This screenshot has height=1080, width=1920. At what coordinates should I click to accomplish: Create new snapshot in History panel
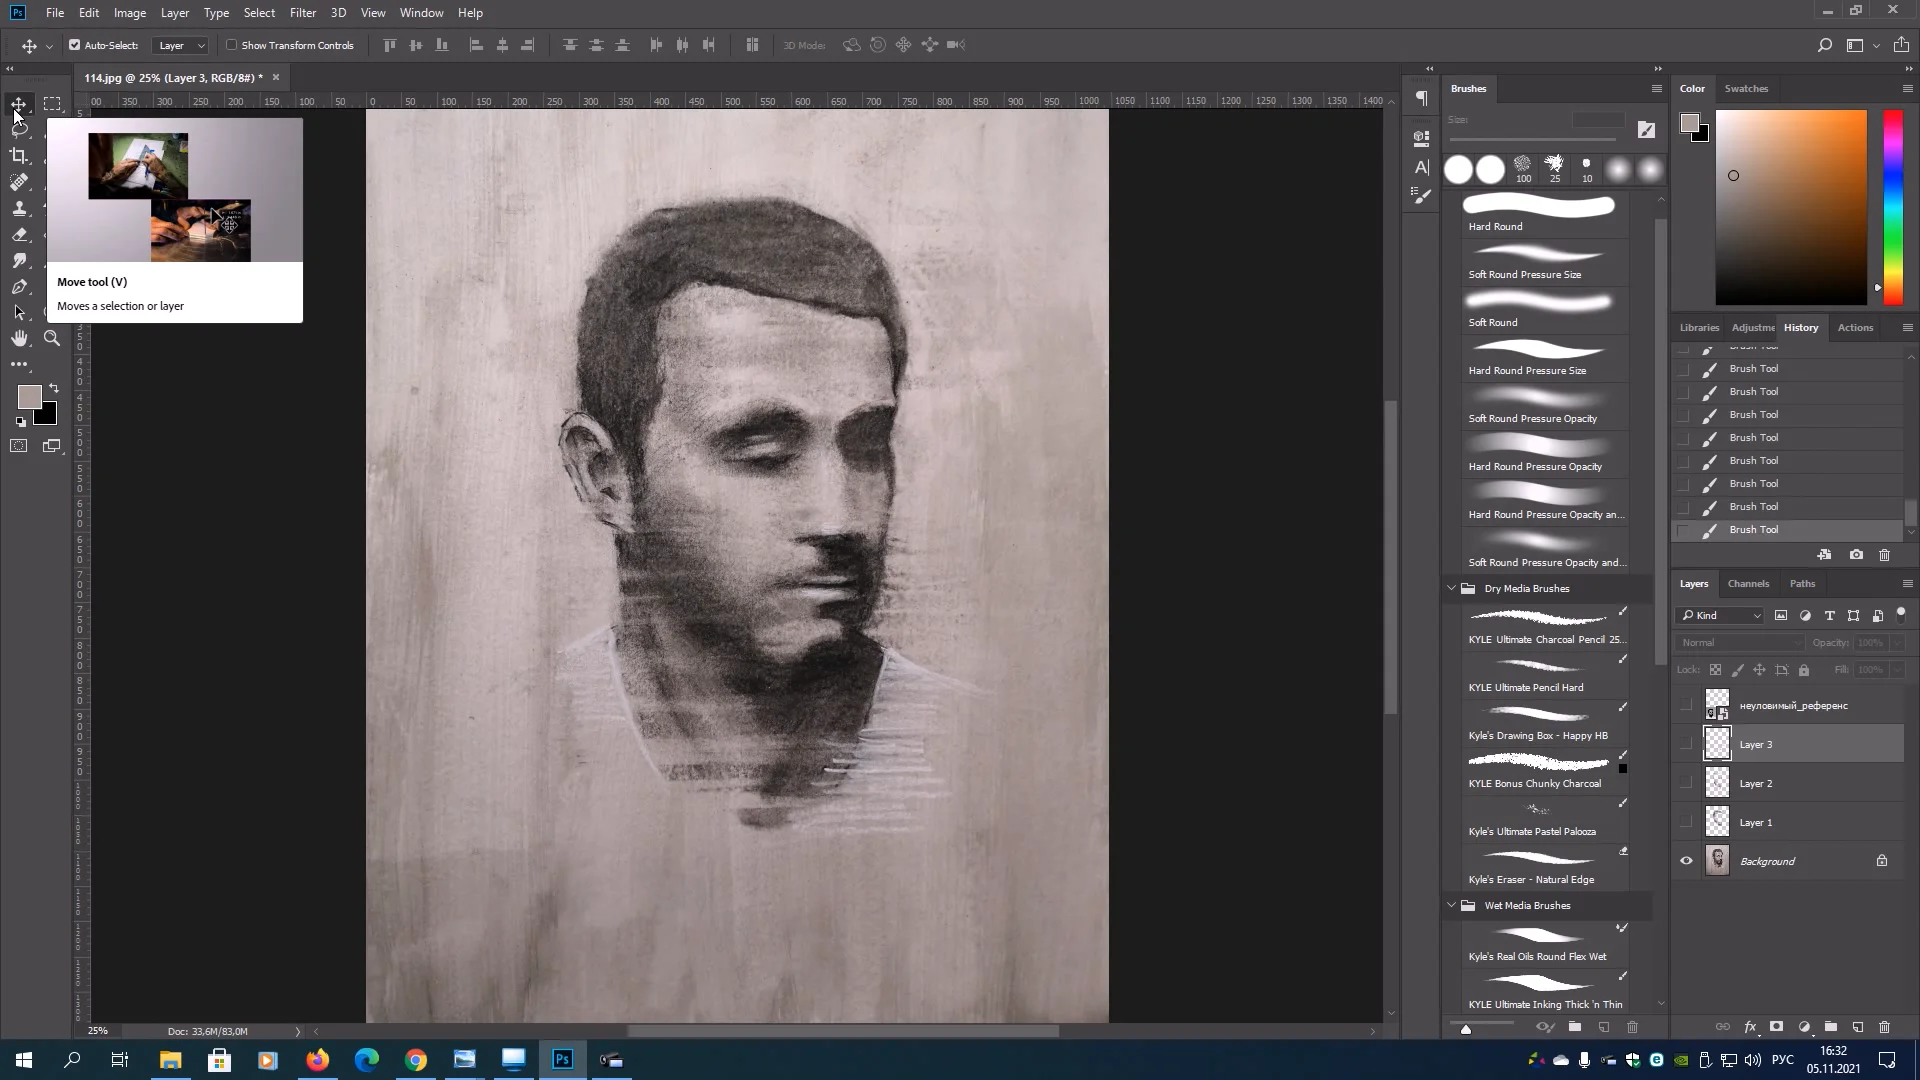(x=1856, y=555)
